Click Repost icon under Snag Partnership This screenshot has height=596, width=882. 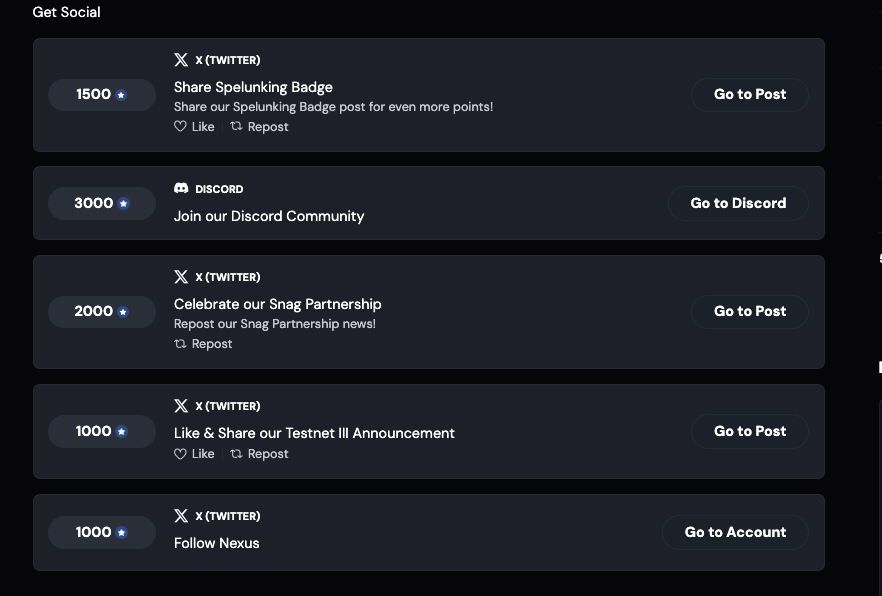click(180, 344)
